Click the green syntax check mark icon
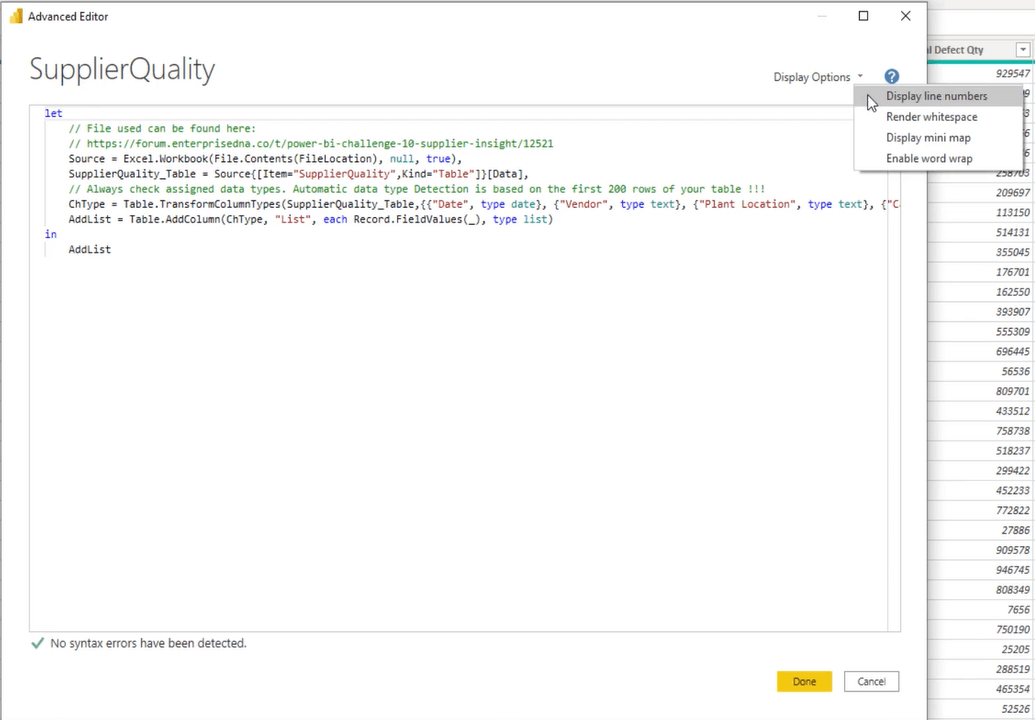1035x720 pixels. (x=38, y=643)
